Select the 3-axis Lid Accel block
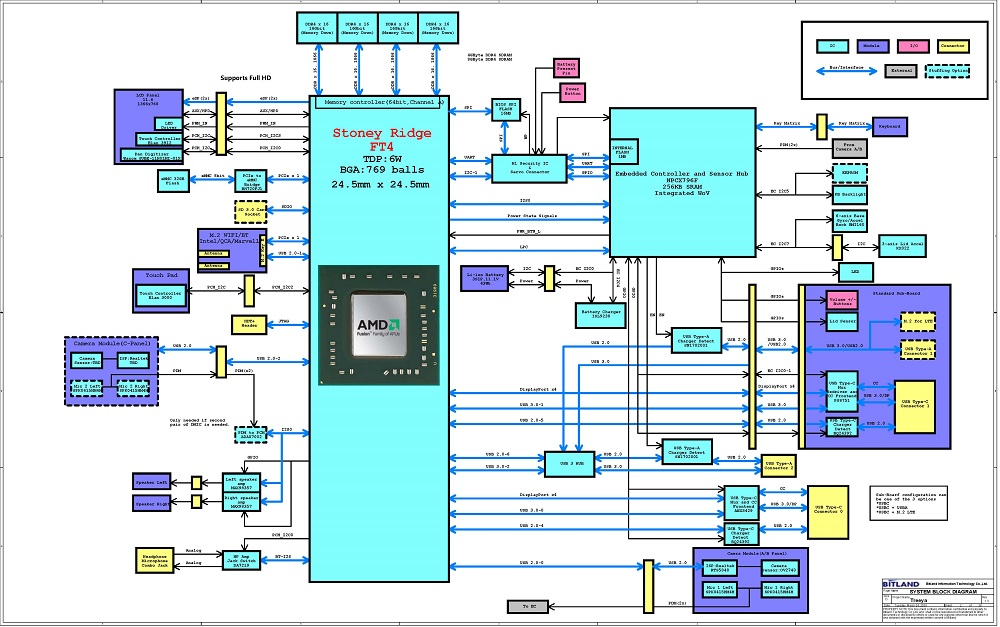Viewport: 1000px width, 627px height. coord(902,246)
